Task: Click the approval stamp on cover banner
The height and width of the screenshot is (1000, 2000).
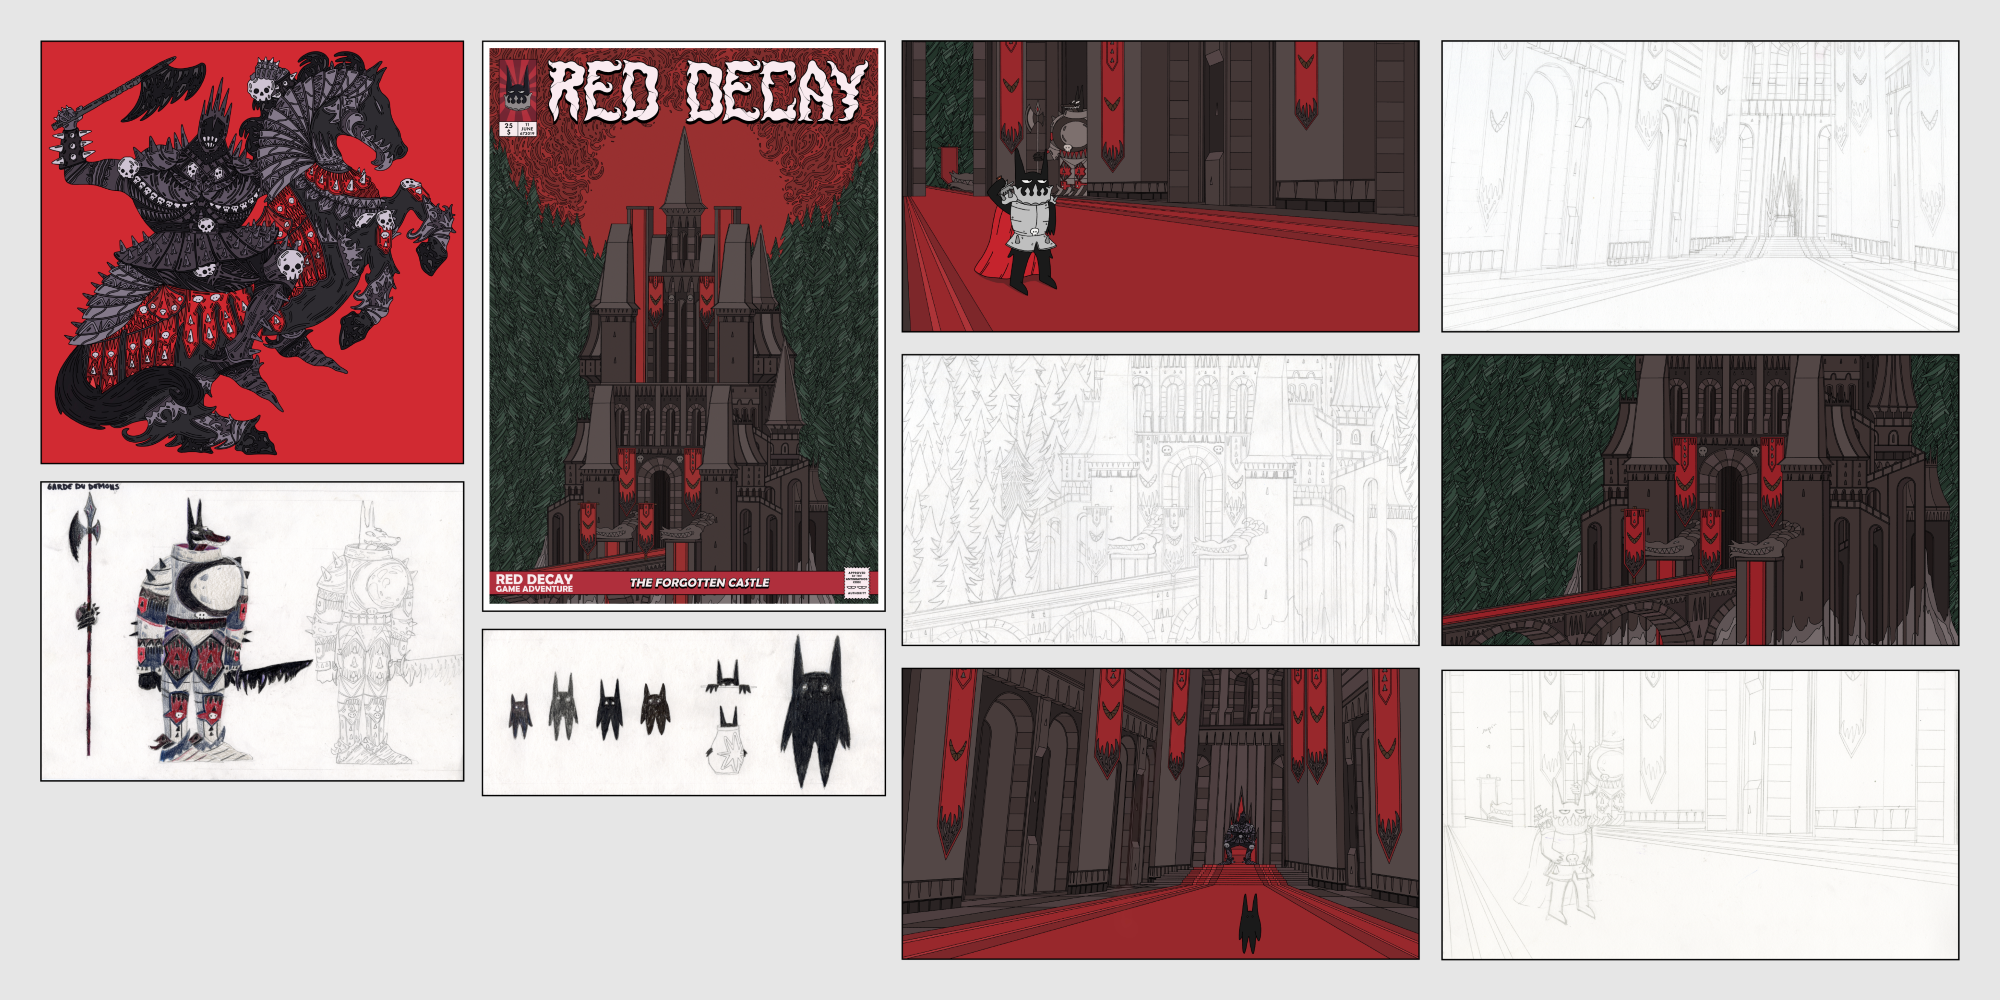Action: click(x=856, y=582)
